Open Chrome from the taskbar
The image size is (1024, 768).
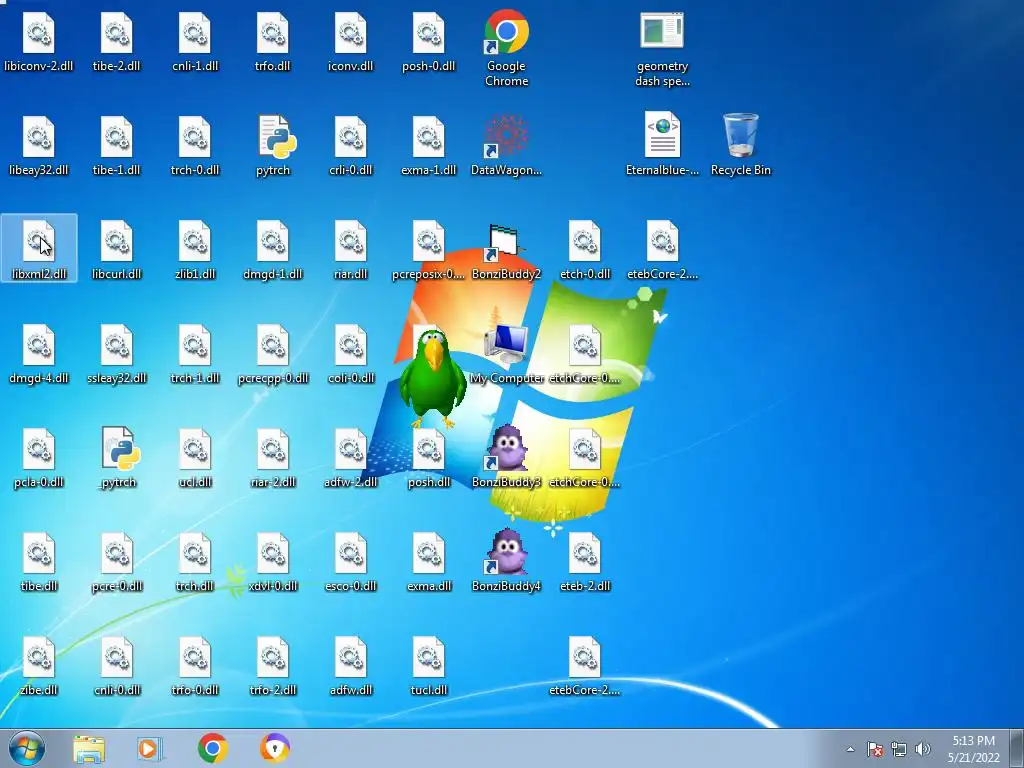pos(212,748)
